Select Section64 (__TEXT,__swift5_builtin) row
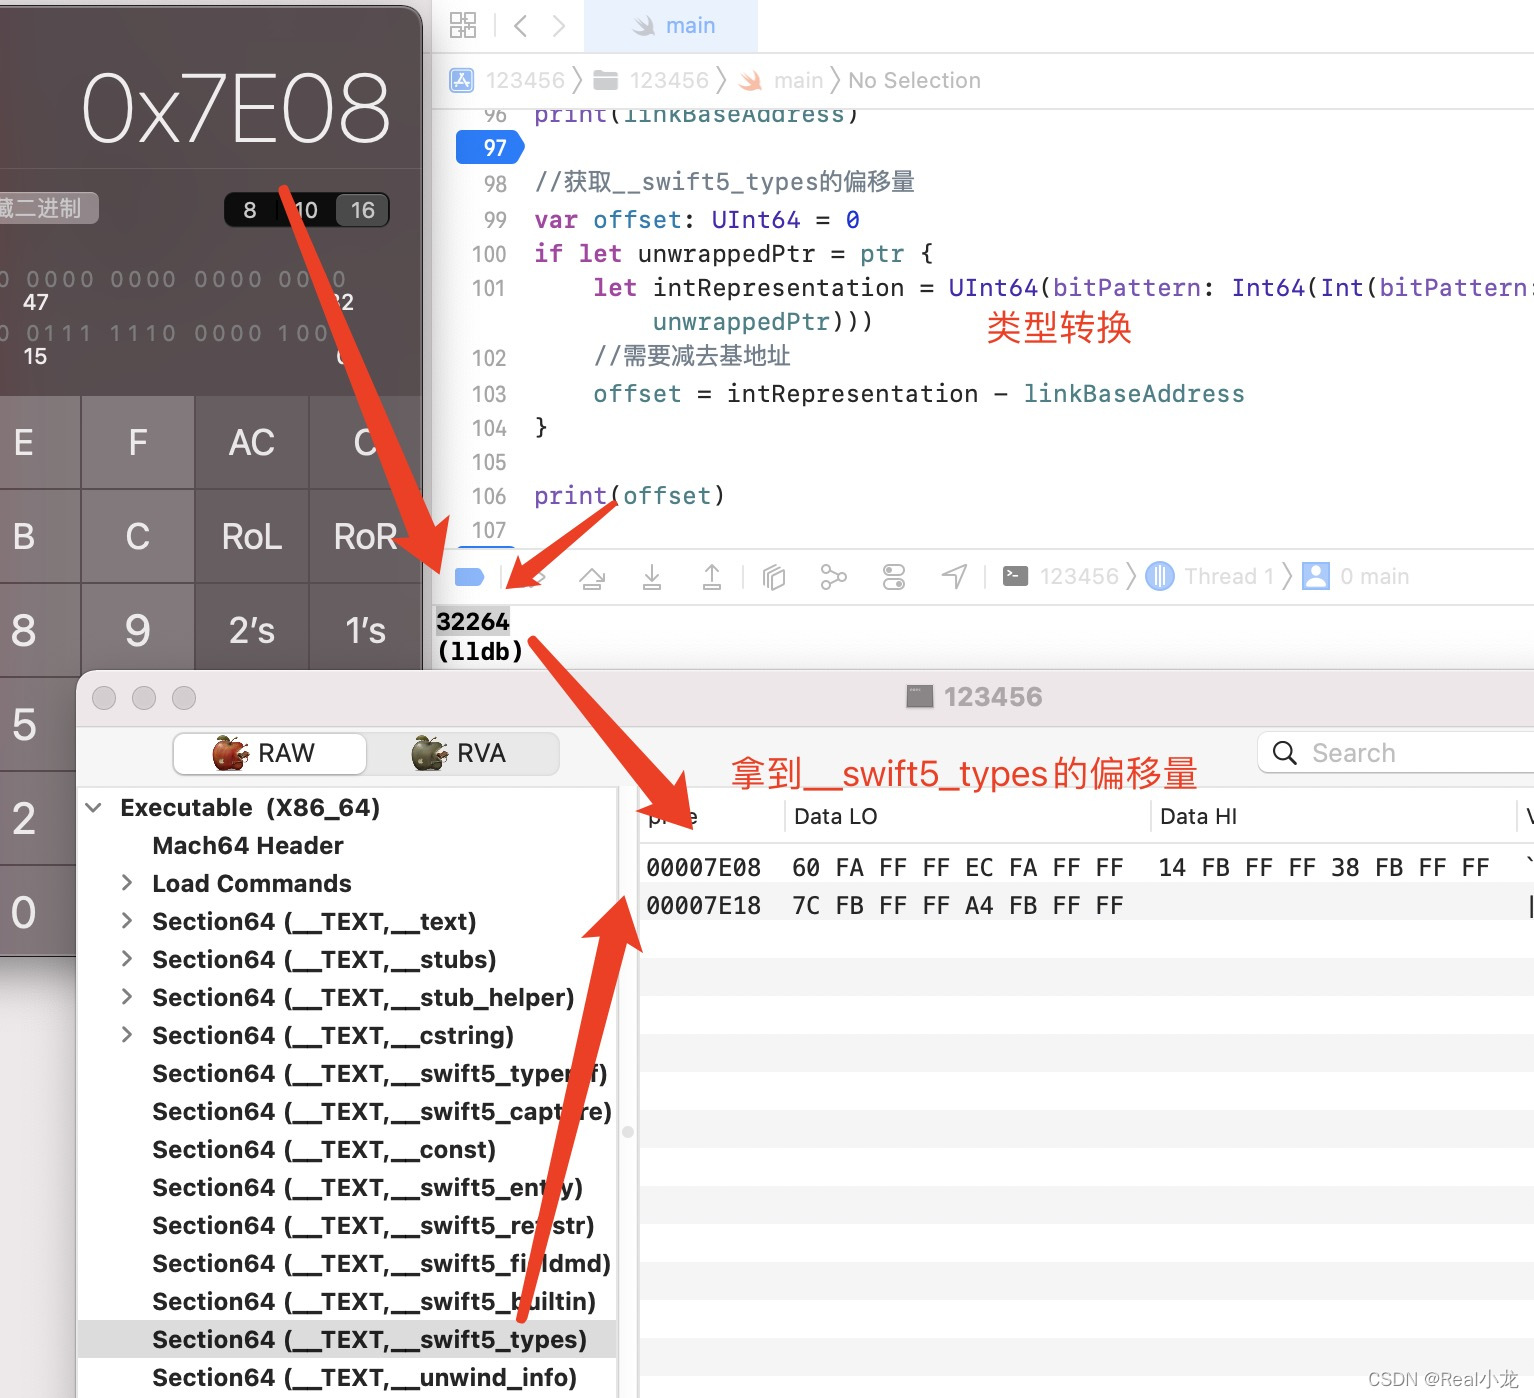This screenshot has height=1398, width=1534. pos(347,1301)
